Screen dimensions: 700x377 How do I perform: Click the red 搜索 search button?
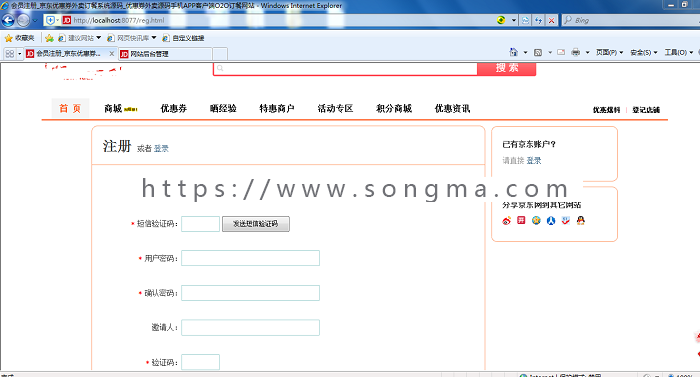tap(506, 68)
